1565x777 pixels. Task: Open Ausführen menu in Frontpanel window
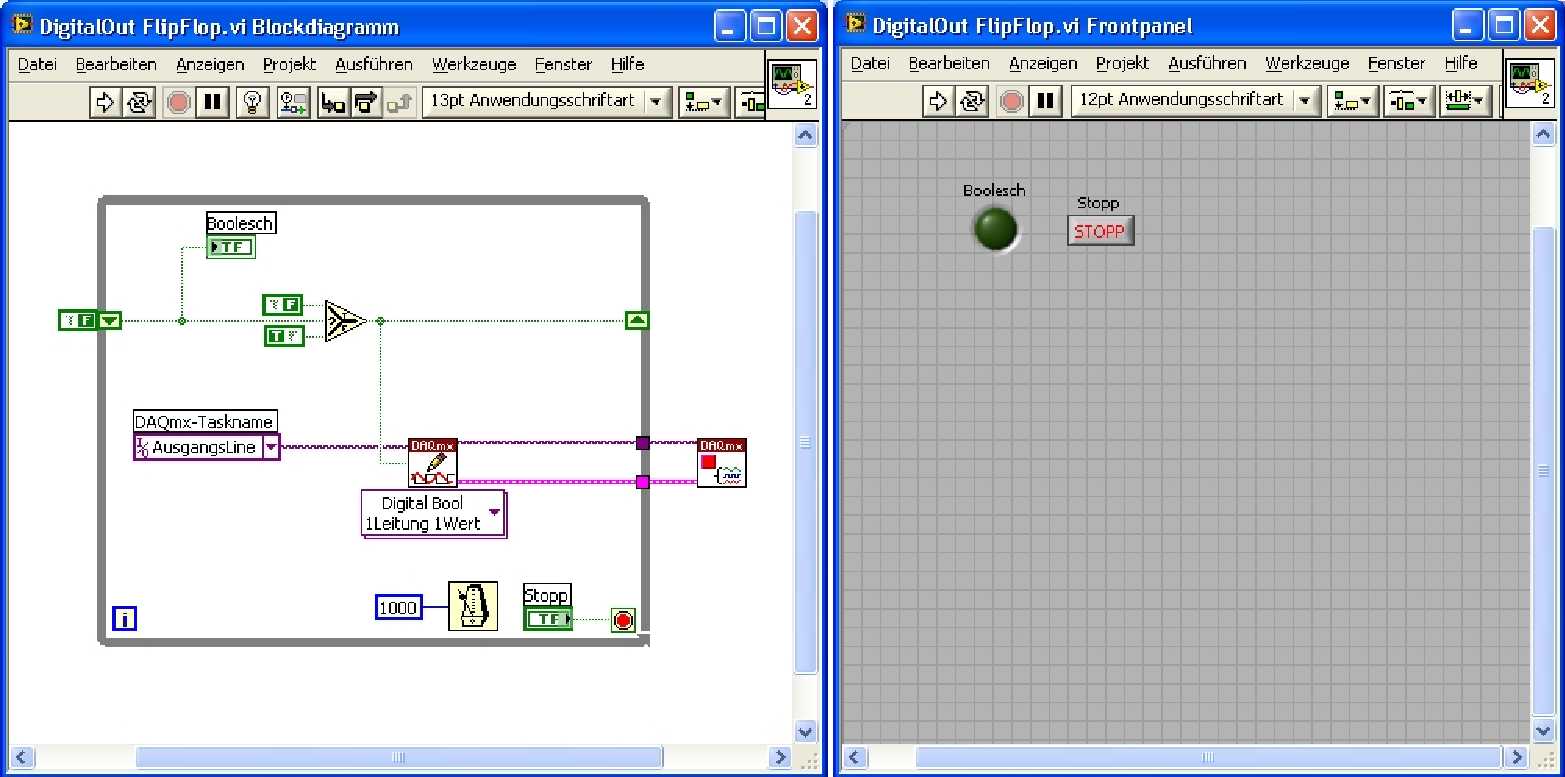pos(1207,63)
